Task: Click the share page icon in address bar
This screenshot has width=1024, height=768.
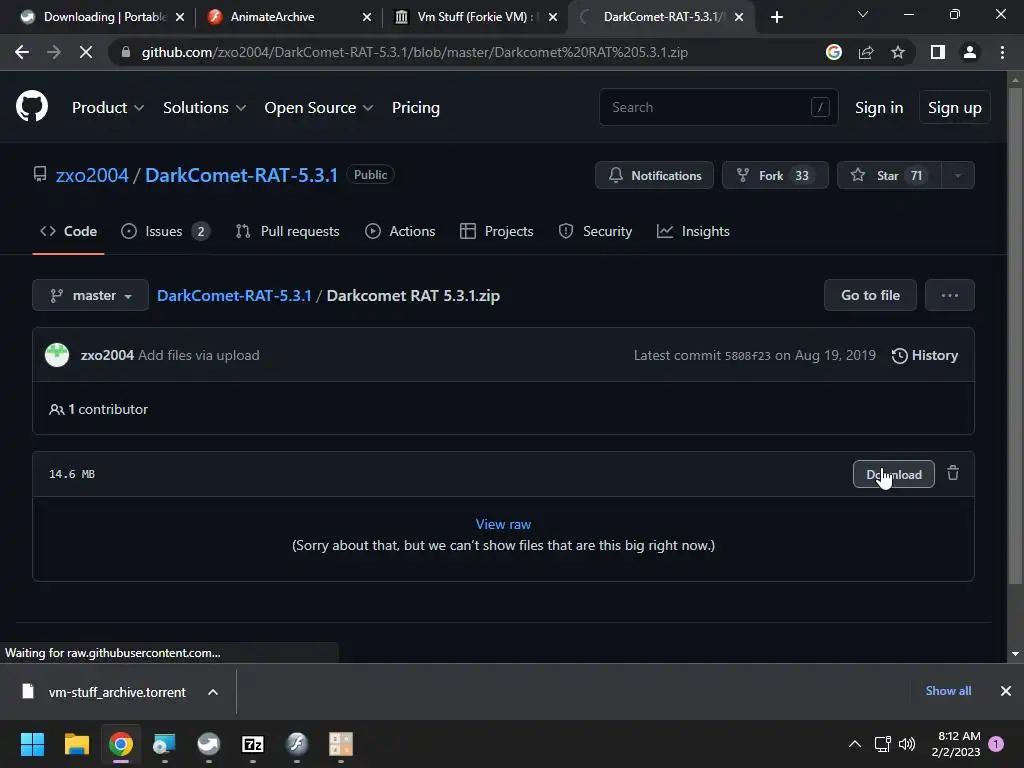Action: [x=866, y=52]
